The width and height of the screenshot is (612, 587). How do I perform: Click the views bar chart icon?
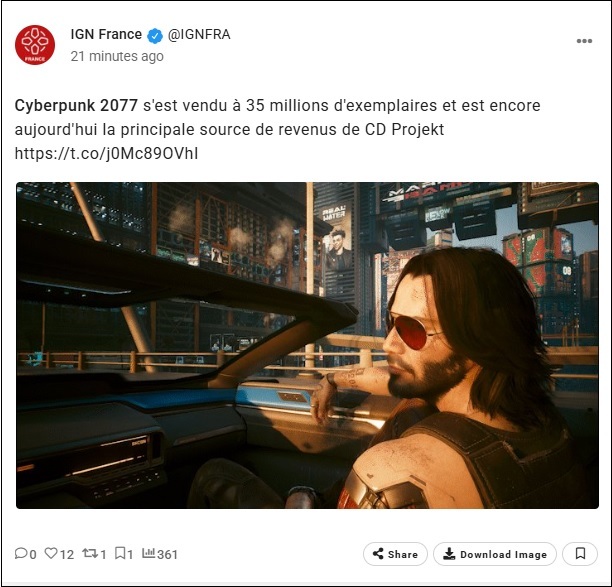coord(148,553)
